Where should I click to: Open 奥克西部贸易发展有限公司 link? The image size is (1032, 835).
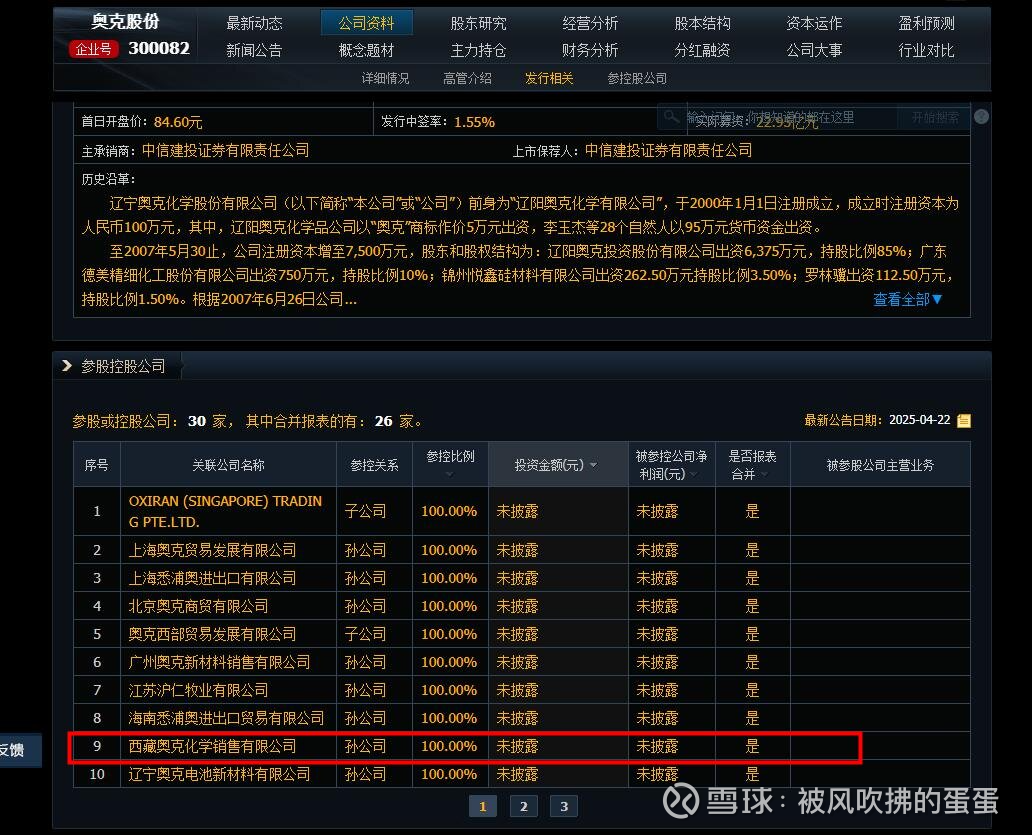tap(212, 634)
